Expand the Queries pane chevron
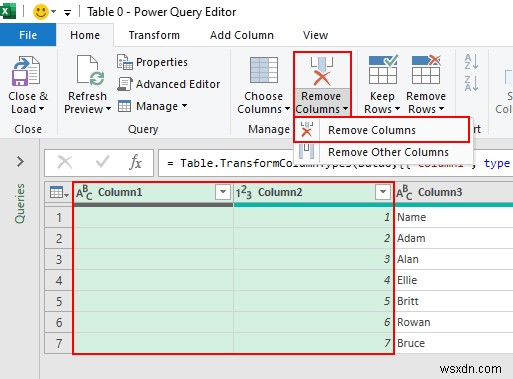 click(20, 162)
